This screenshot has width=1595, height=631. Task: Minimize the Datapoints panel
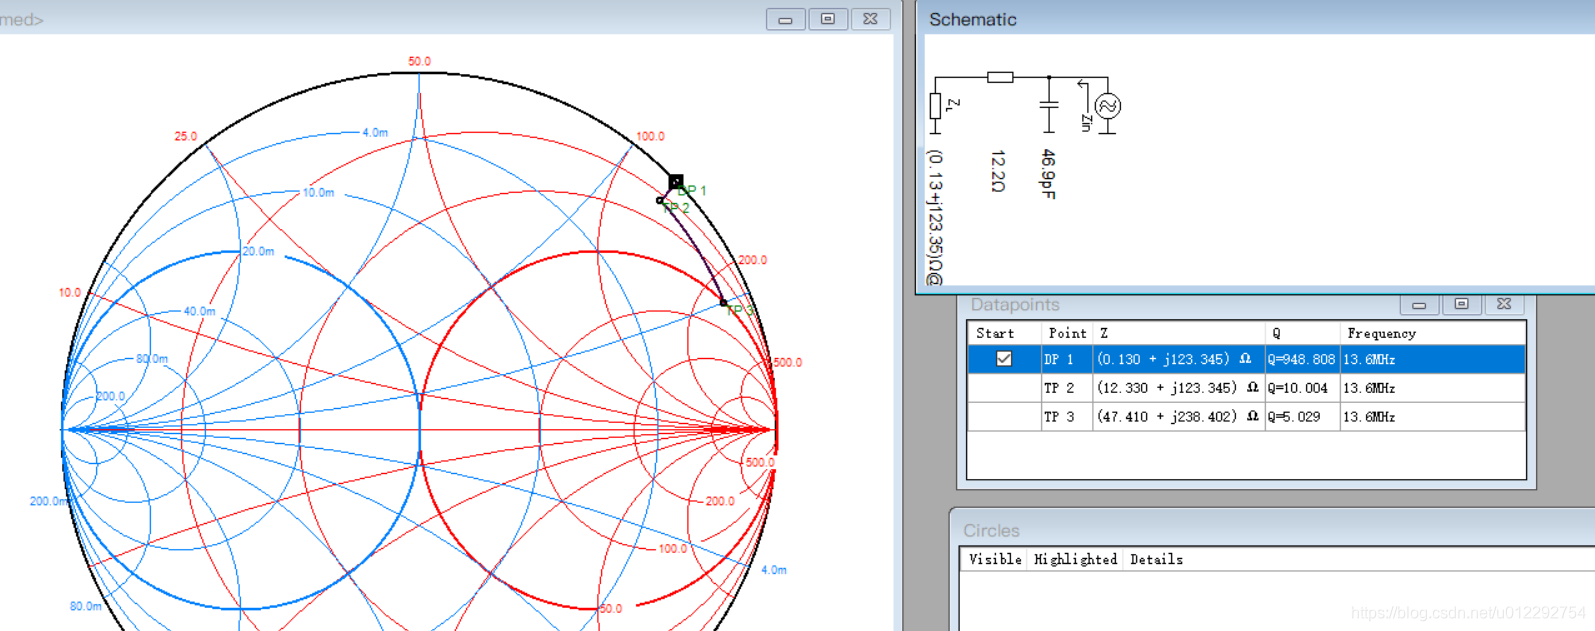(1418, 304)
